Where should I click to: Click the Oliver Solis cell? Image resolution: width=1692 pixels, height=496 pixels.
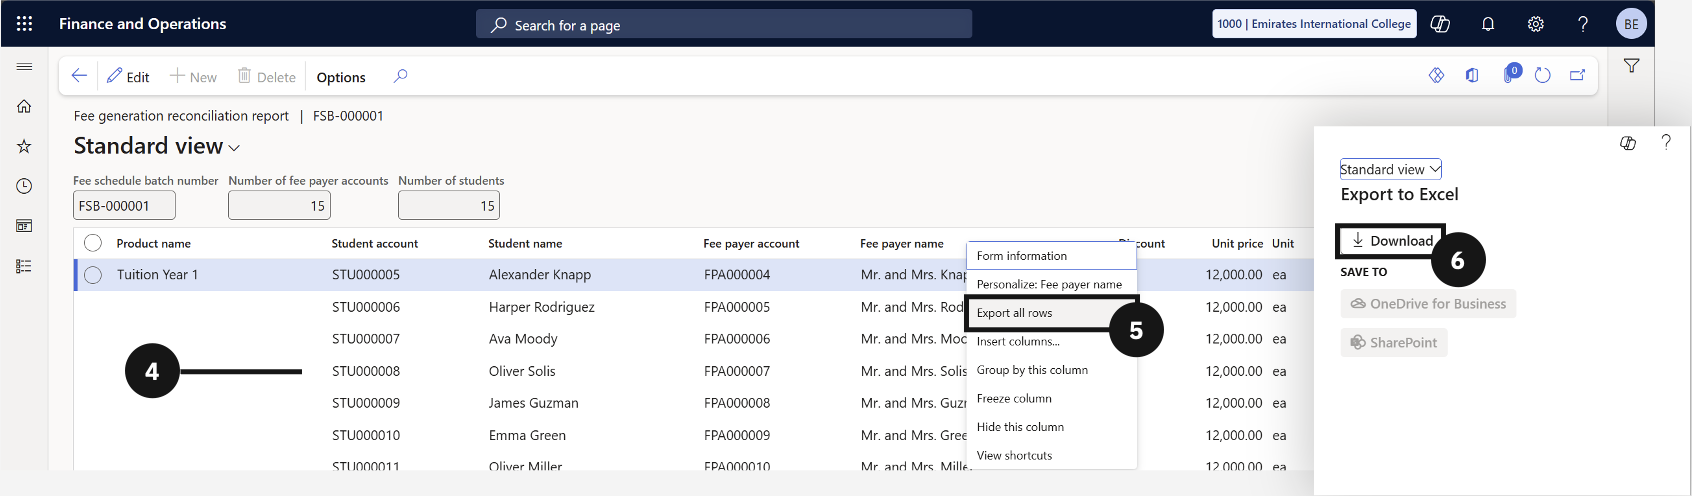point(522,371)
